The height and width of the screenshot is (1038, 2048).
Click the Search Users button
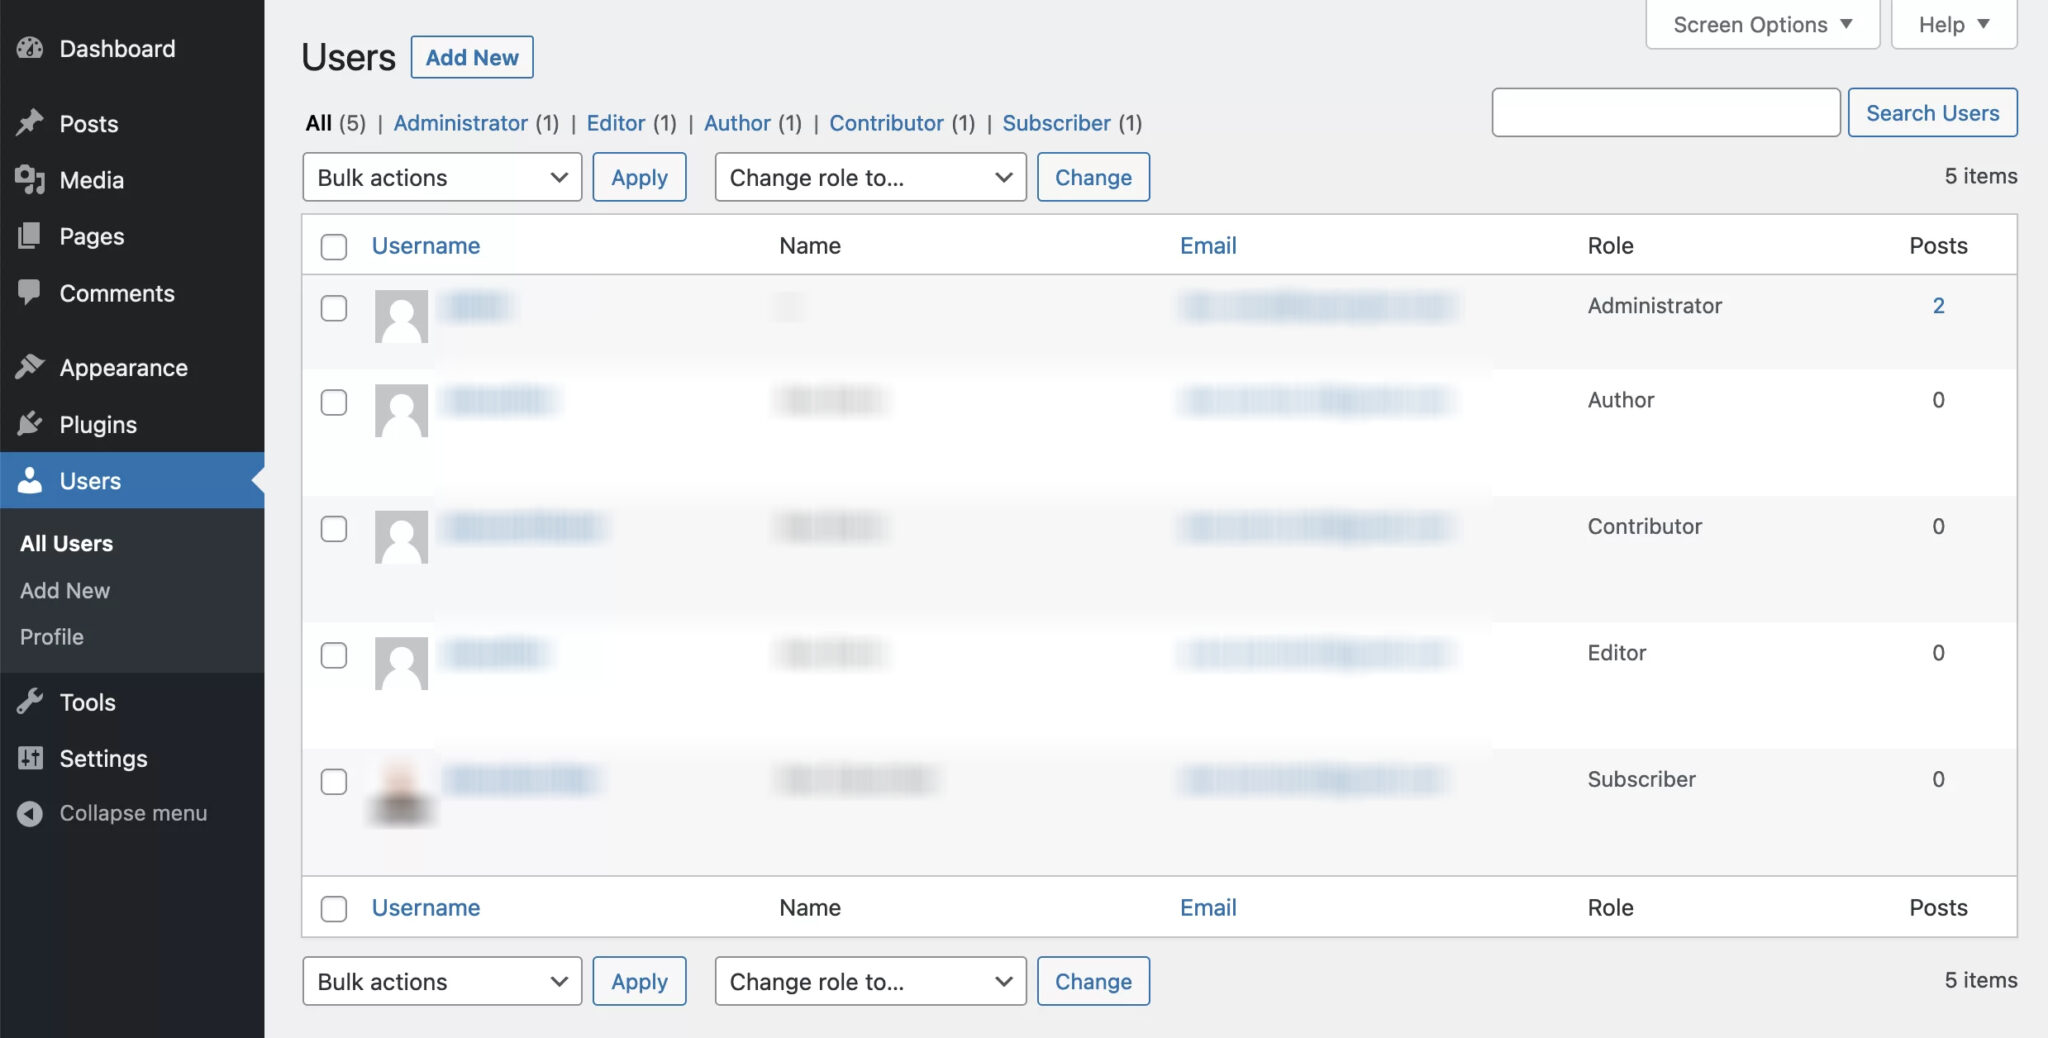click(x=1932, y=113)
